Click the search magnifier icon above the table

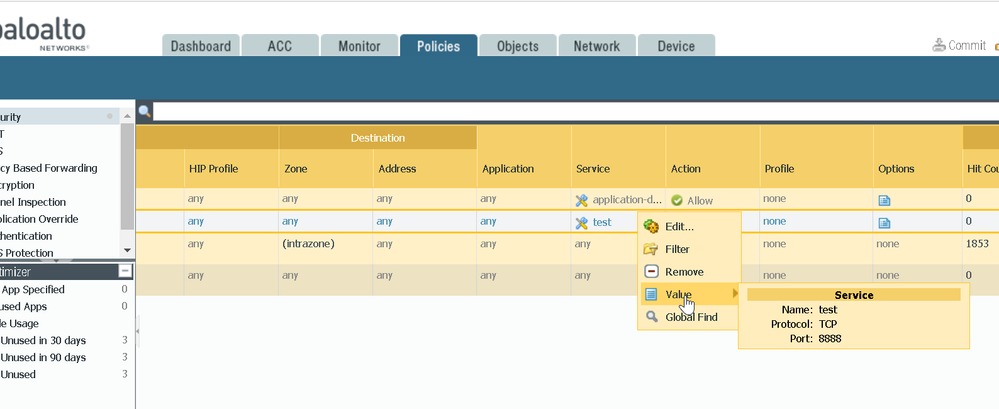(145, 112)
